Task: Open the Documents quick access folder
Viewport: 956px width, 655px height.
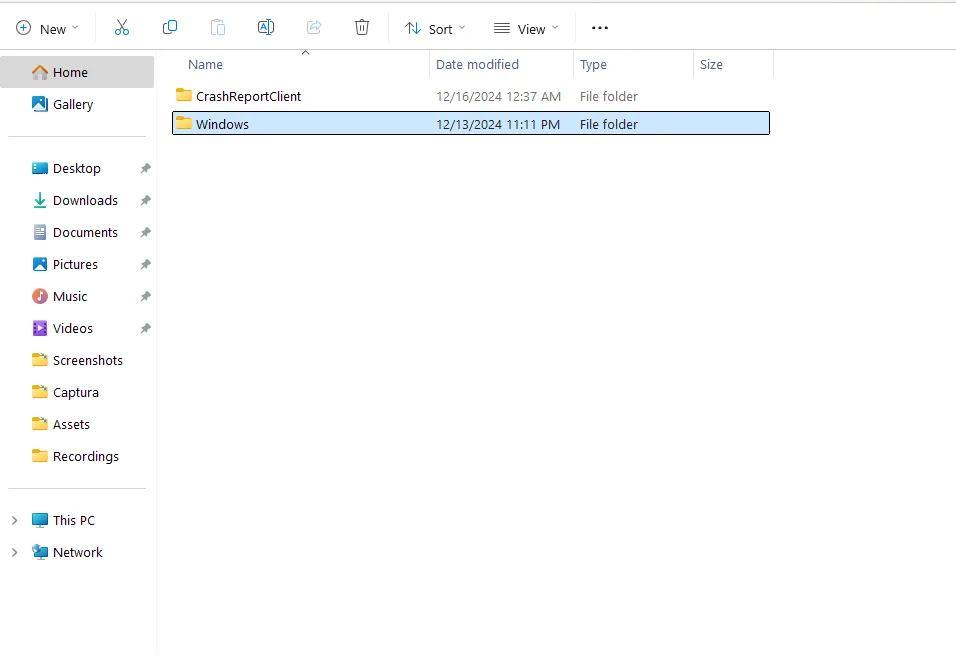Action: pos(77,232)
